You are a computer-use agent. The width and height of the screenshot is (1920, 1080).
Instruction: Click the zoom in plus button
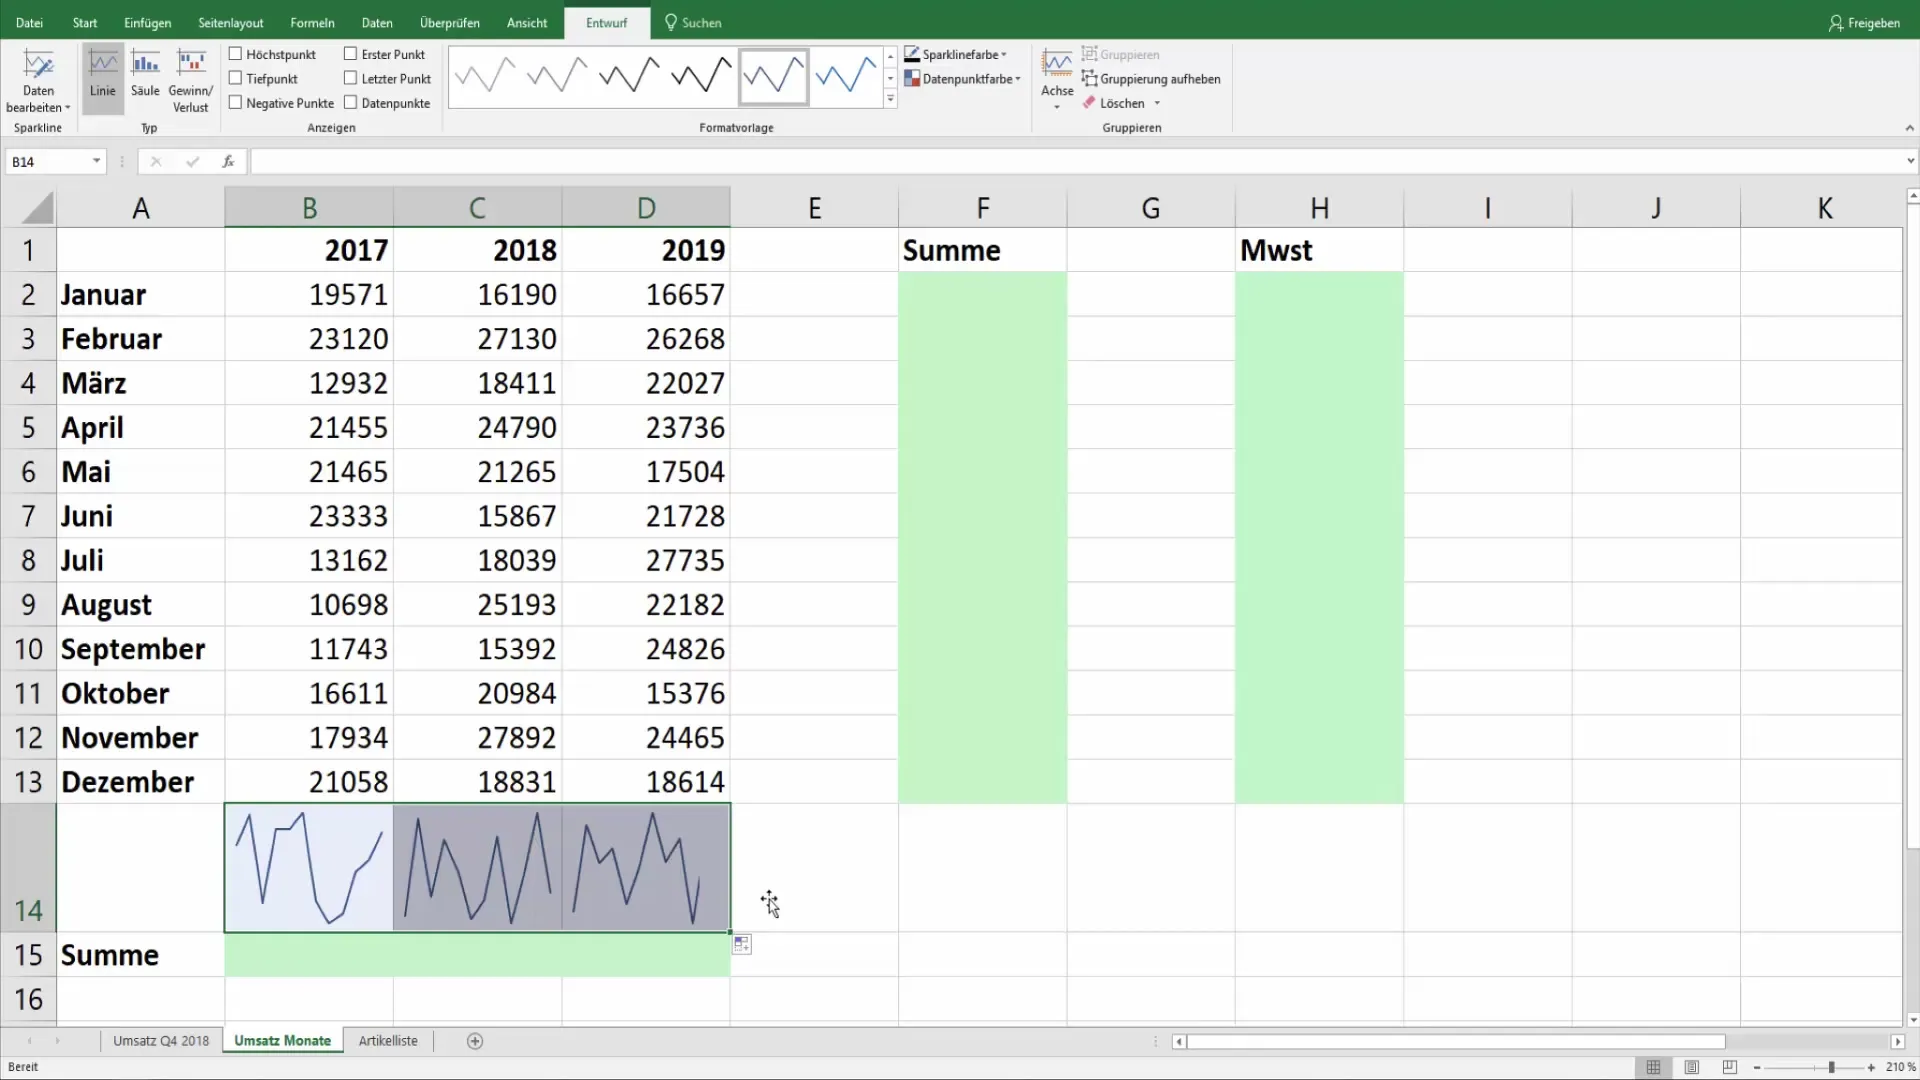point(1871,1067)
